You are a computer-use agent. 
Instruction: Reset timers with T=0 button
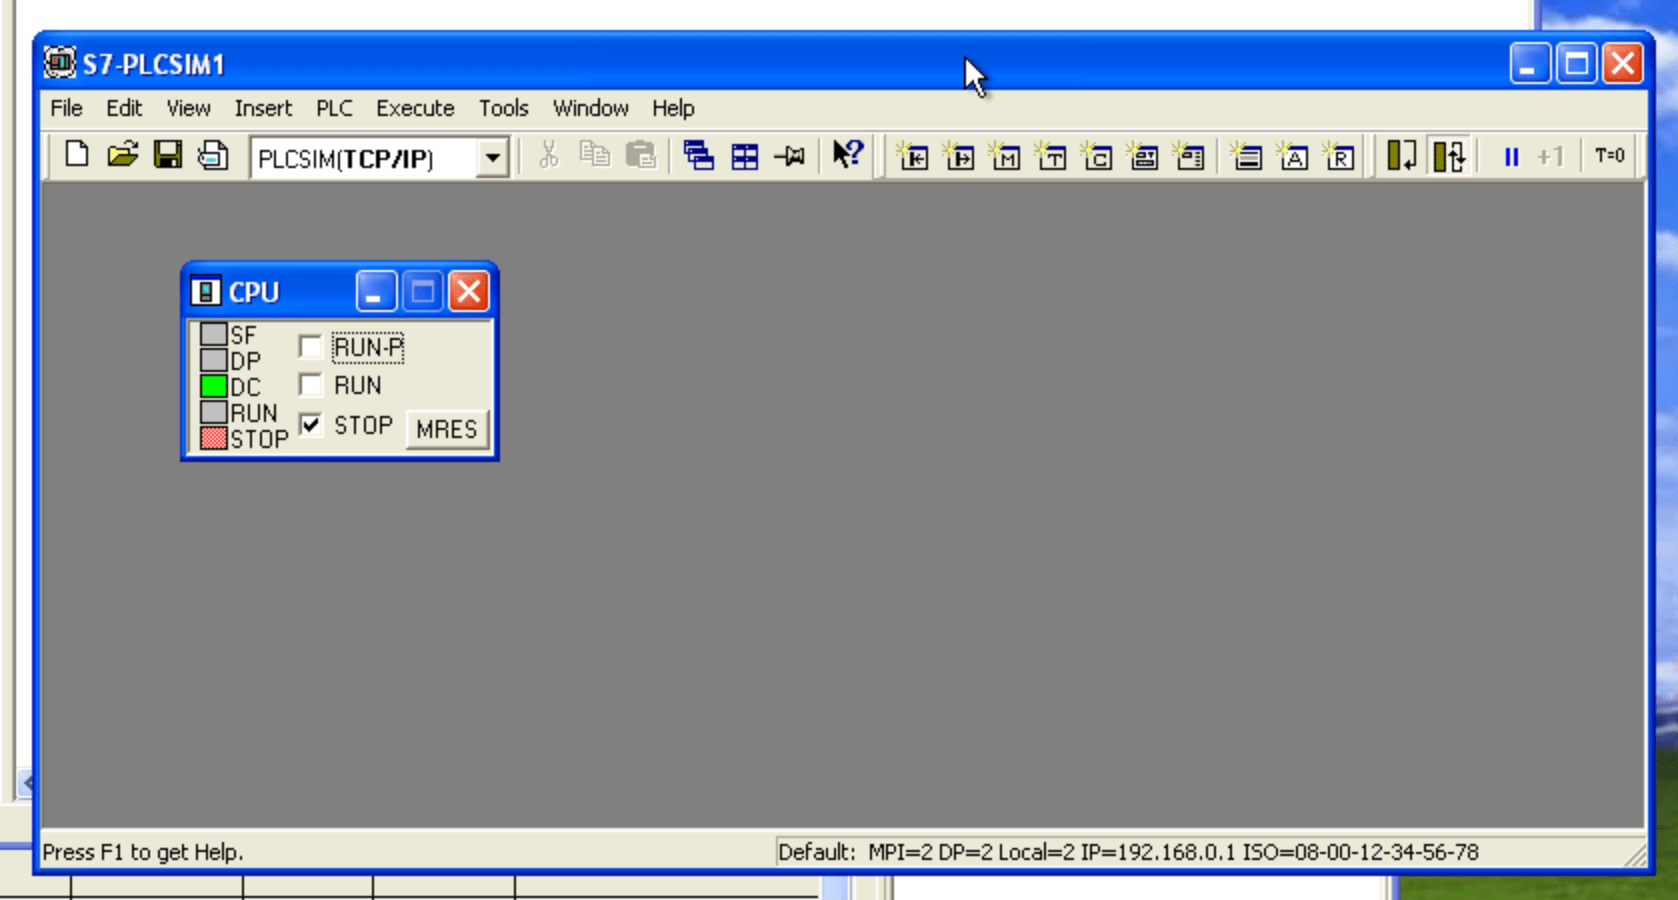[x=1609, y=156]
